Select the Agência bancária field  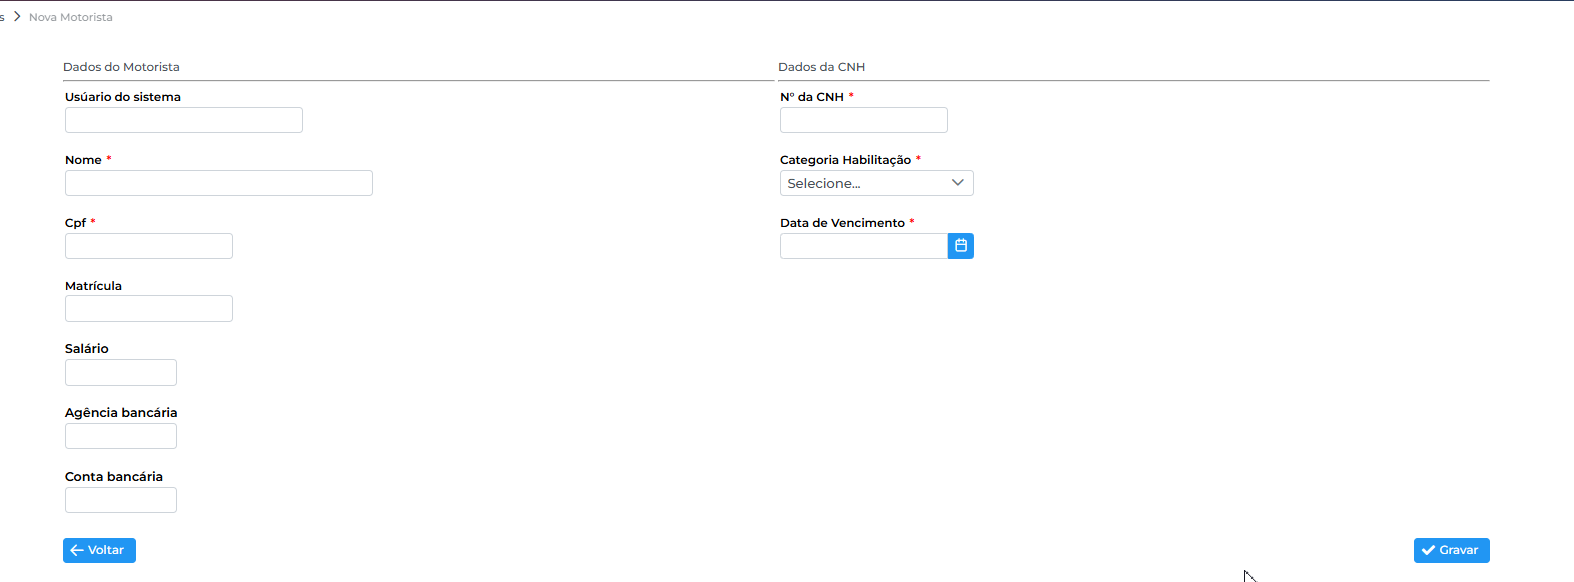pyautogui.click(x=120, y=436)
